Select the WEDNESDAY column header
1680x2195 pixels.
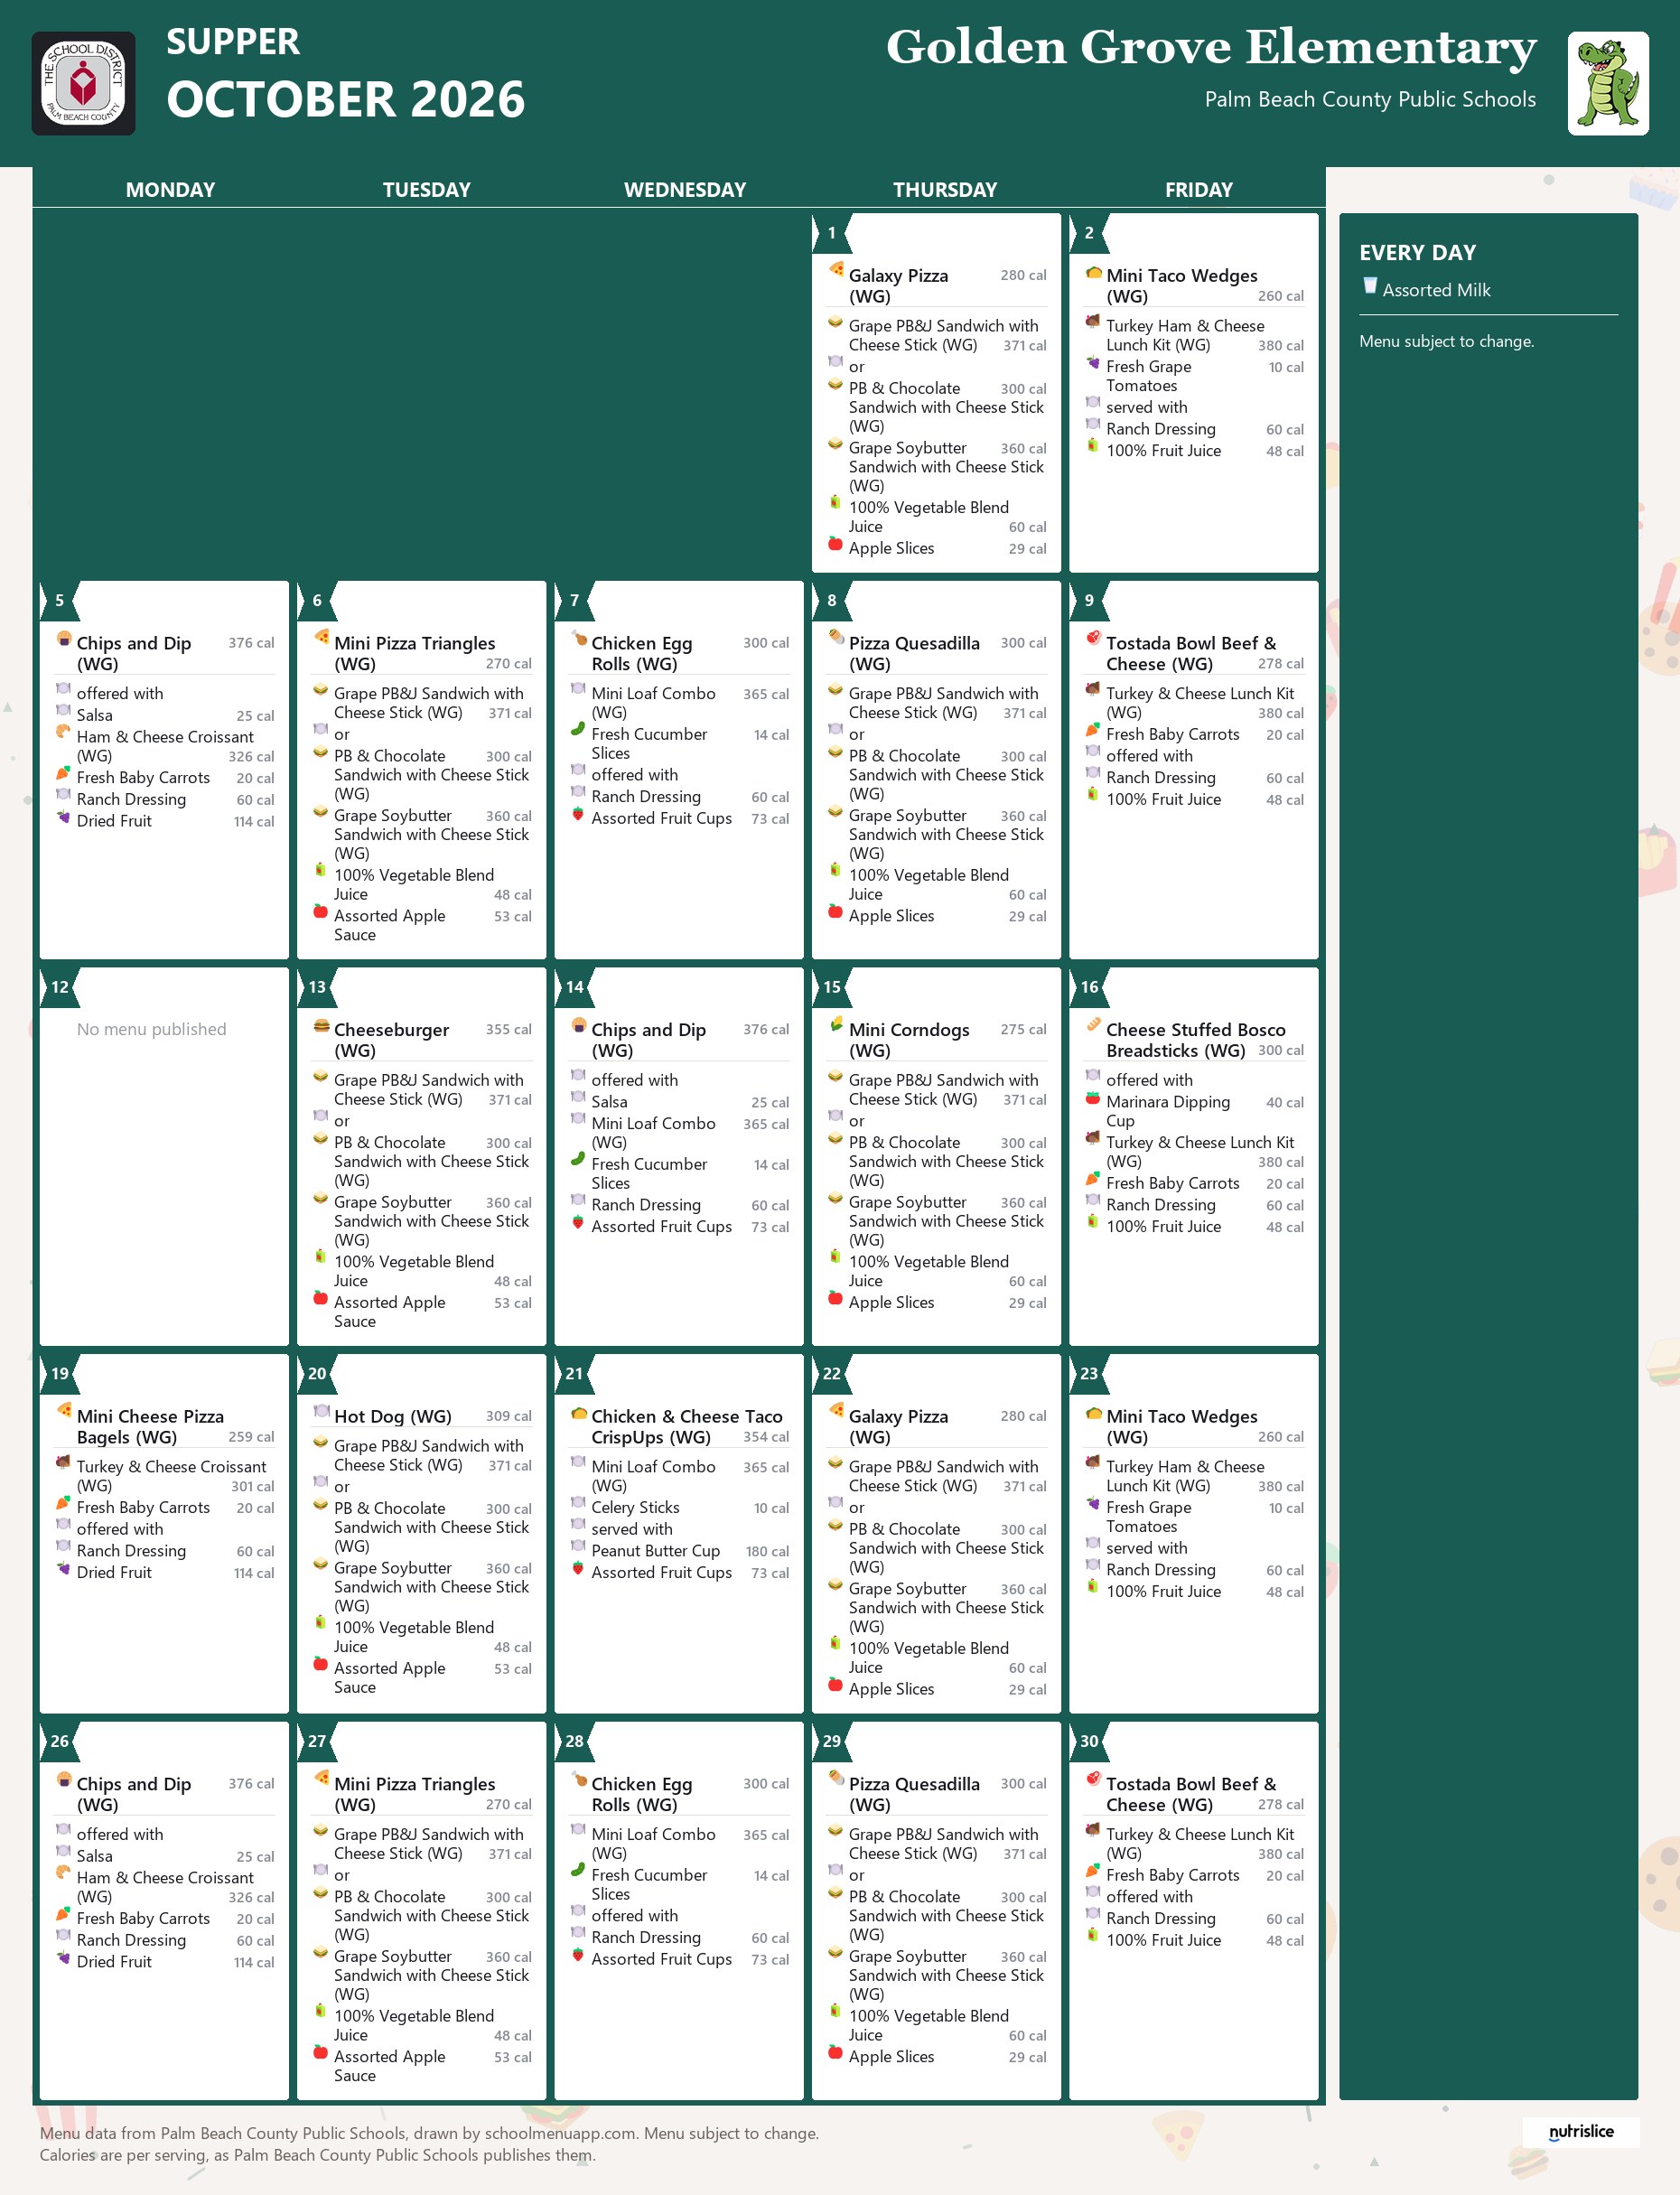[x=685, y=190]
